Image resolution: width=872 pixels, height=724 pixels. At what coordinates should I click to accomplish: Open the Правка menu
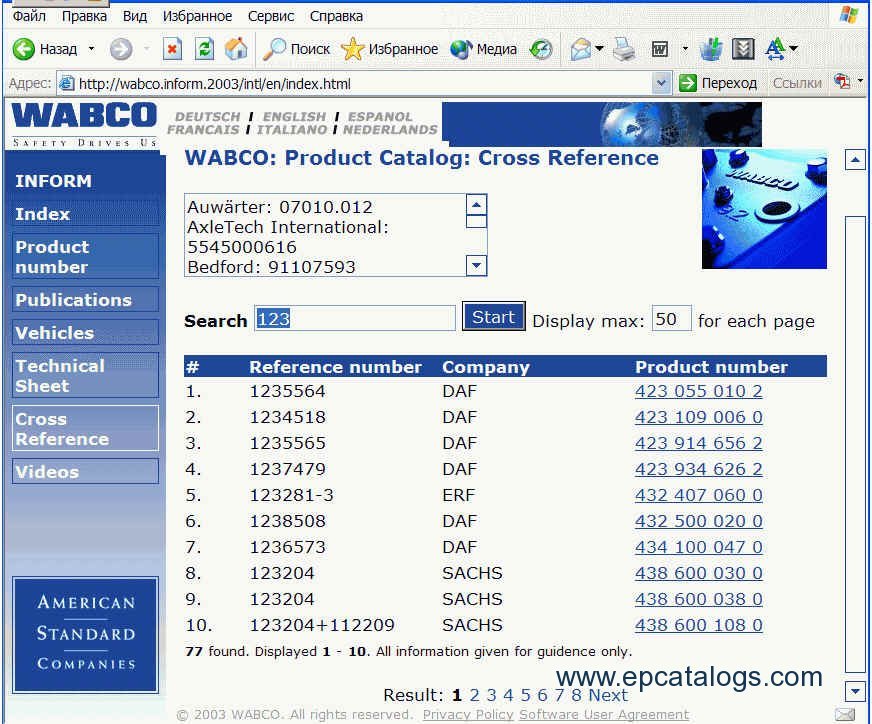(84, 16)
